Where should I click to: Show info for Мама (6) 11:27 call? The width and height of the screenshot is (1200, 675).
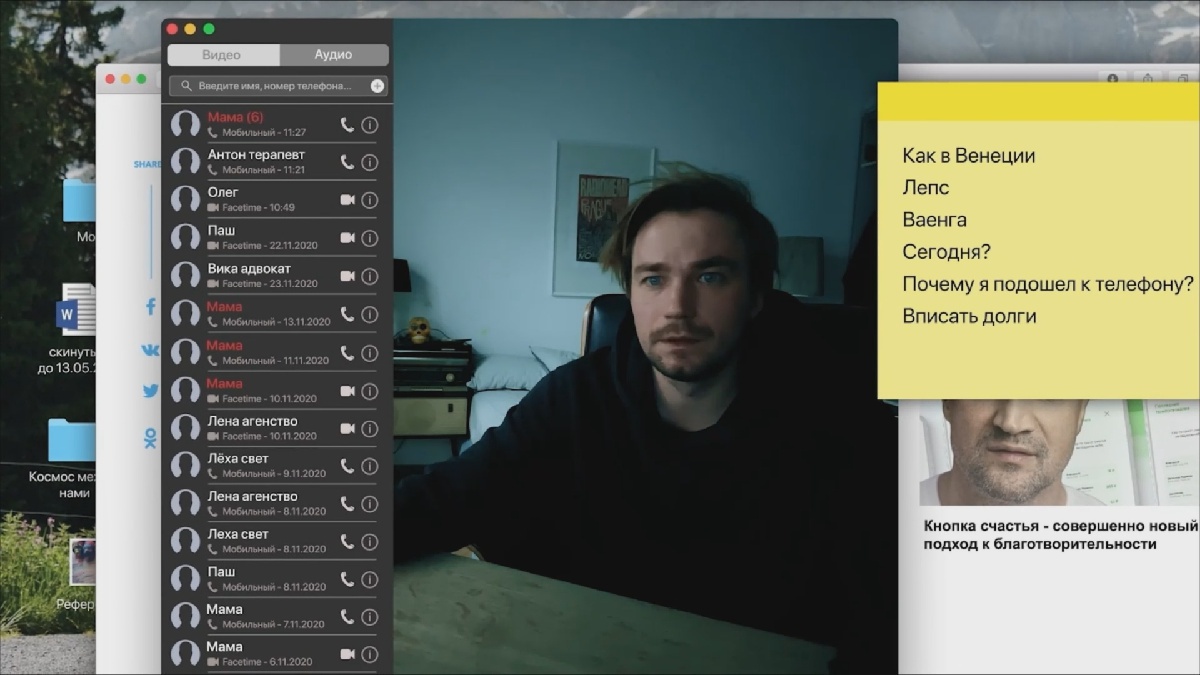[369, 125]
